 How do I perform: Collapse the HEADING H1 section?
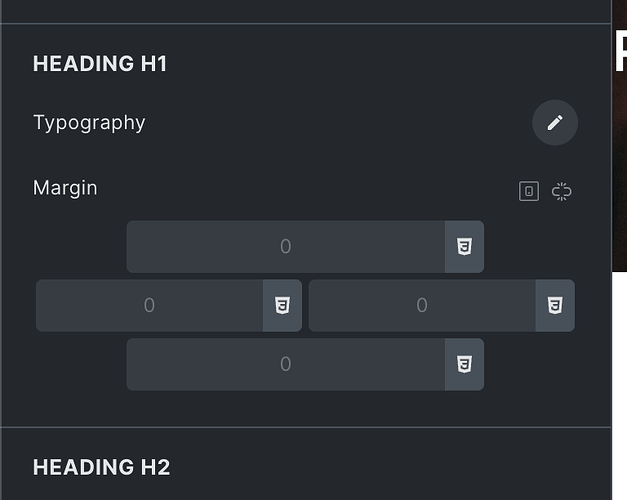(100, 64)
